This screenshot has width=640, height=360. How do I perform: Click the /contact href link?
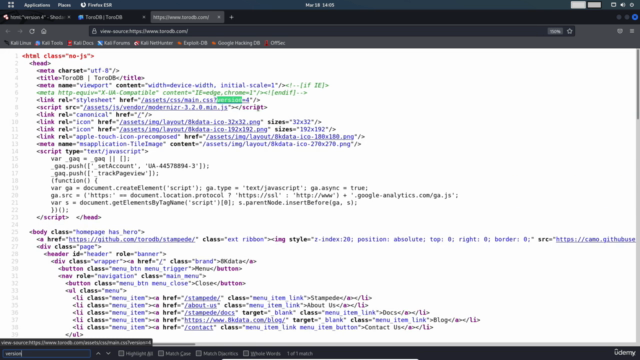(199, 327)
